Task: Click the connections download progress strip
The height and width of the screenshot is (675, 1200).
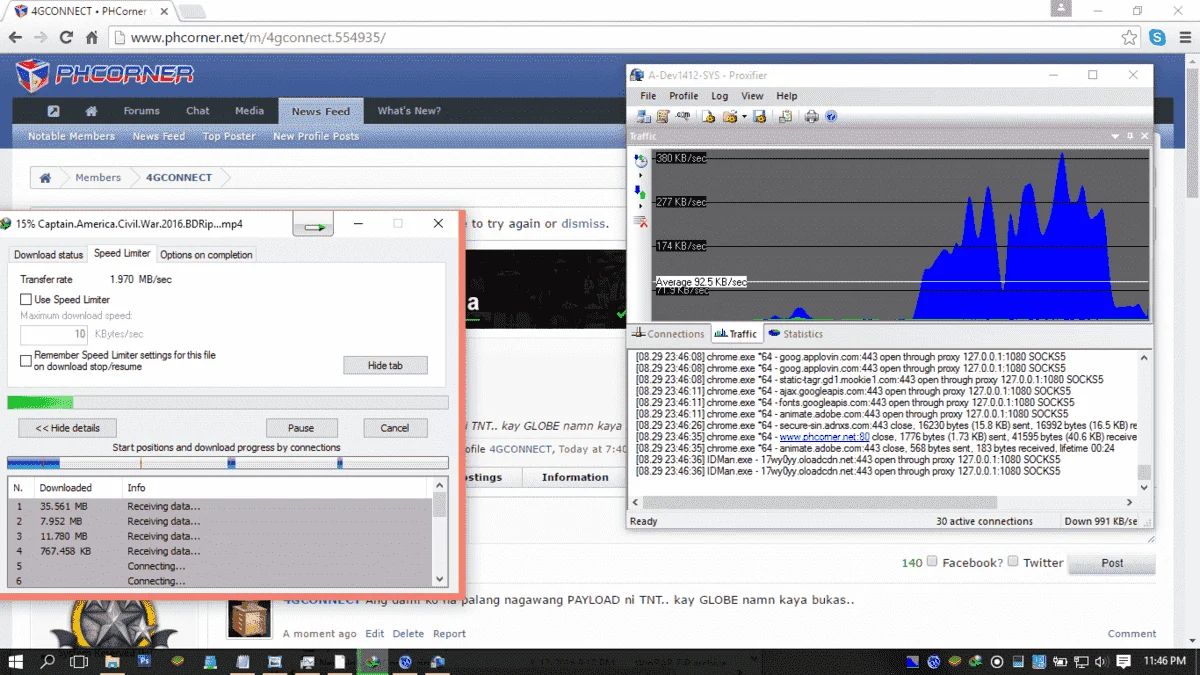Action: pyautogui.click(x=227, y=463)
